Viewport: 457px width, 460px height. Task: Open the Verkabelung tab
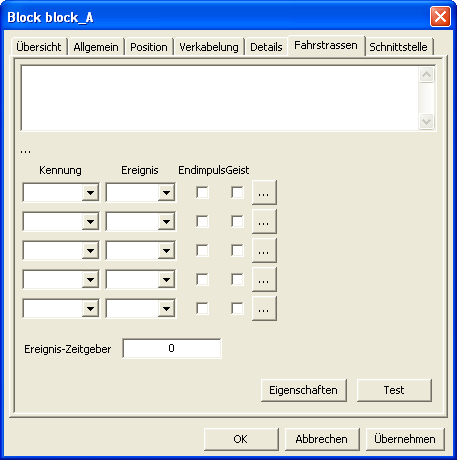coord(209,47)
